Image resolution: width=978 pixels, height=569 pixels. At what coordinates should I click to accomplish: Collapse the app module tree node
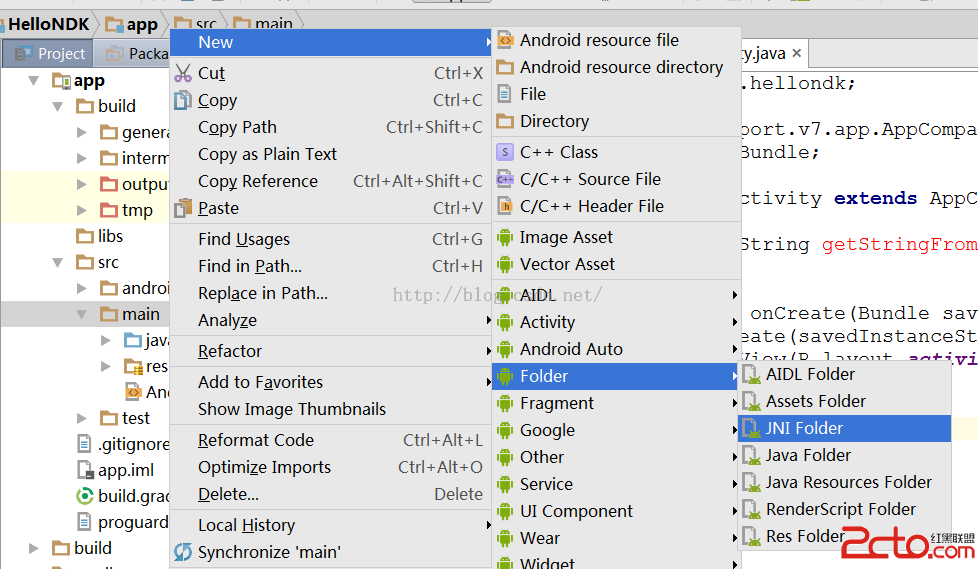[34, 81]
